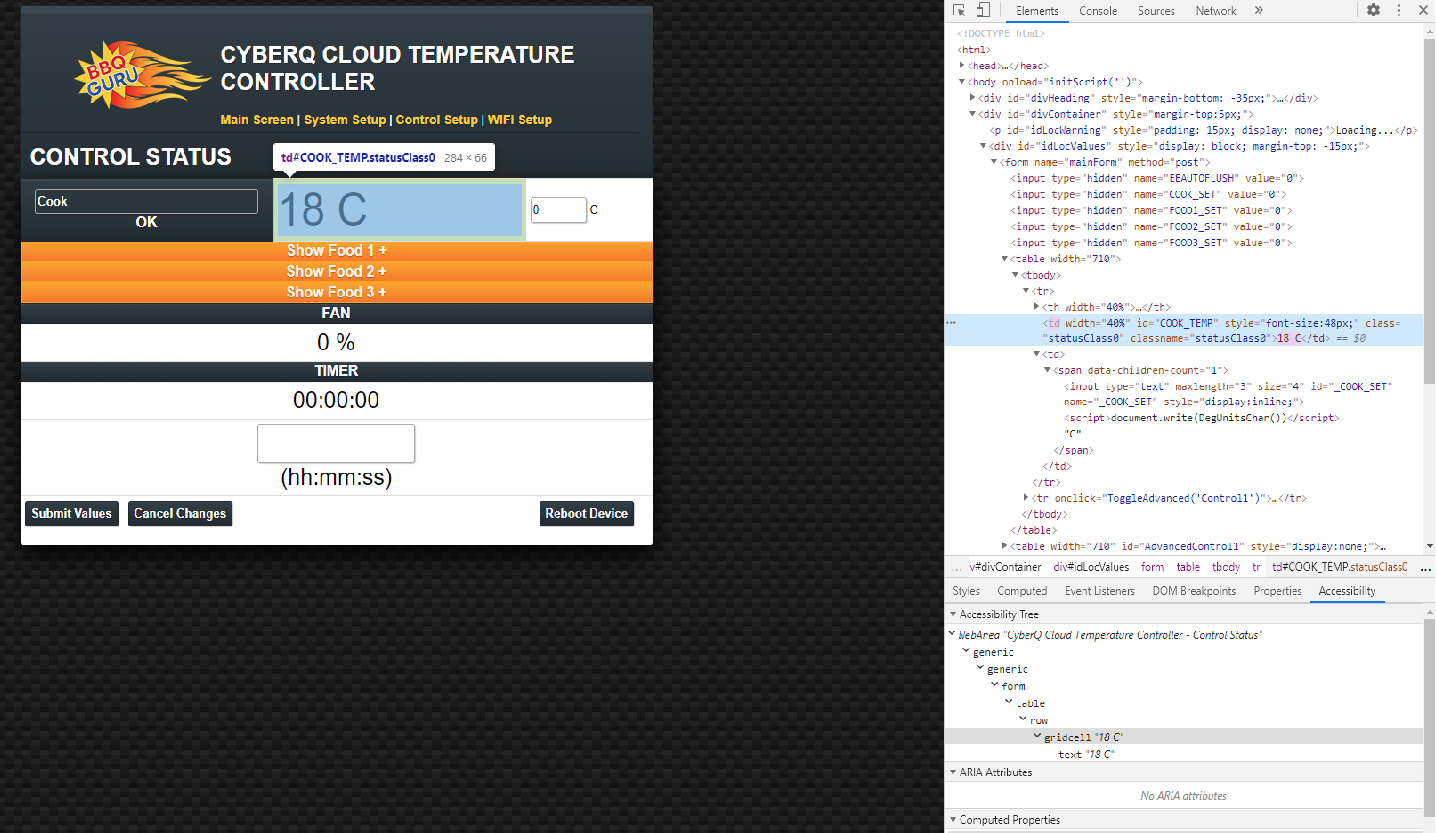Select the highlighted COOK_TEMP td source line

1184,331
